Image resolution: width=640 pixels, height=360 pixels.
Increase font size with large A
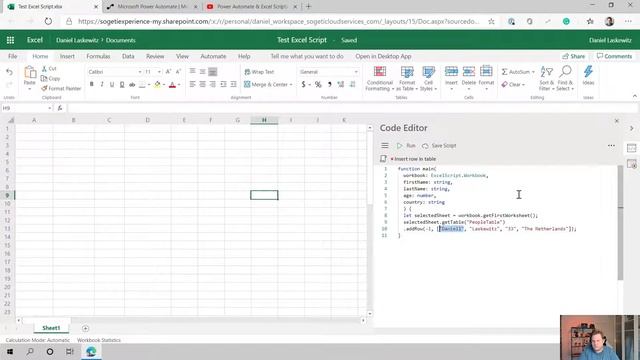pos(168,72)
